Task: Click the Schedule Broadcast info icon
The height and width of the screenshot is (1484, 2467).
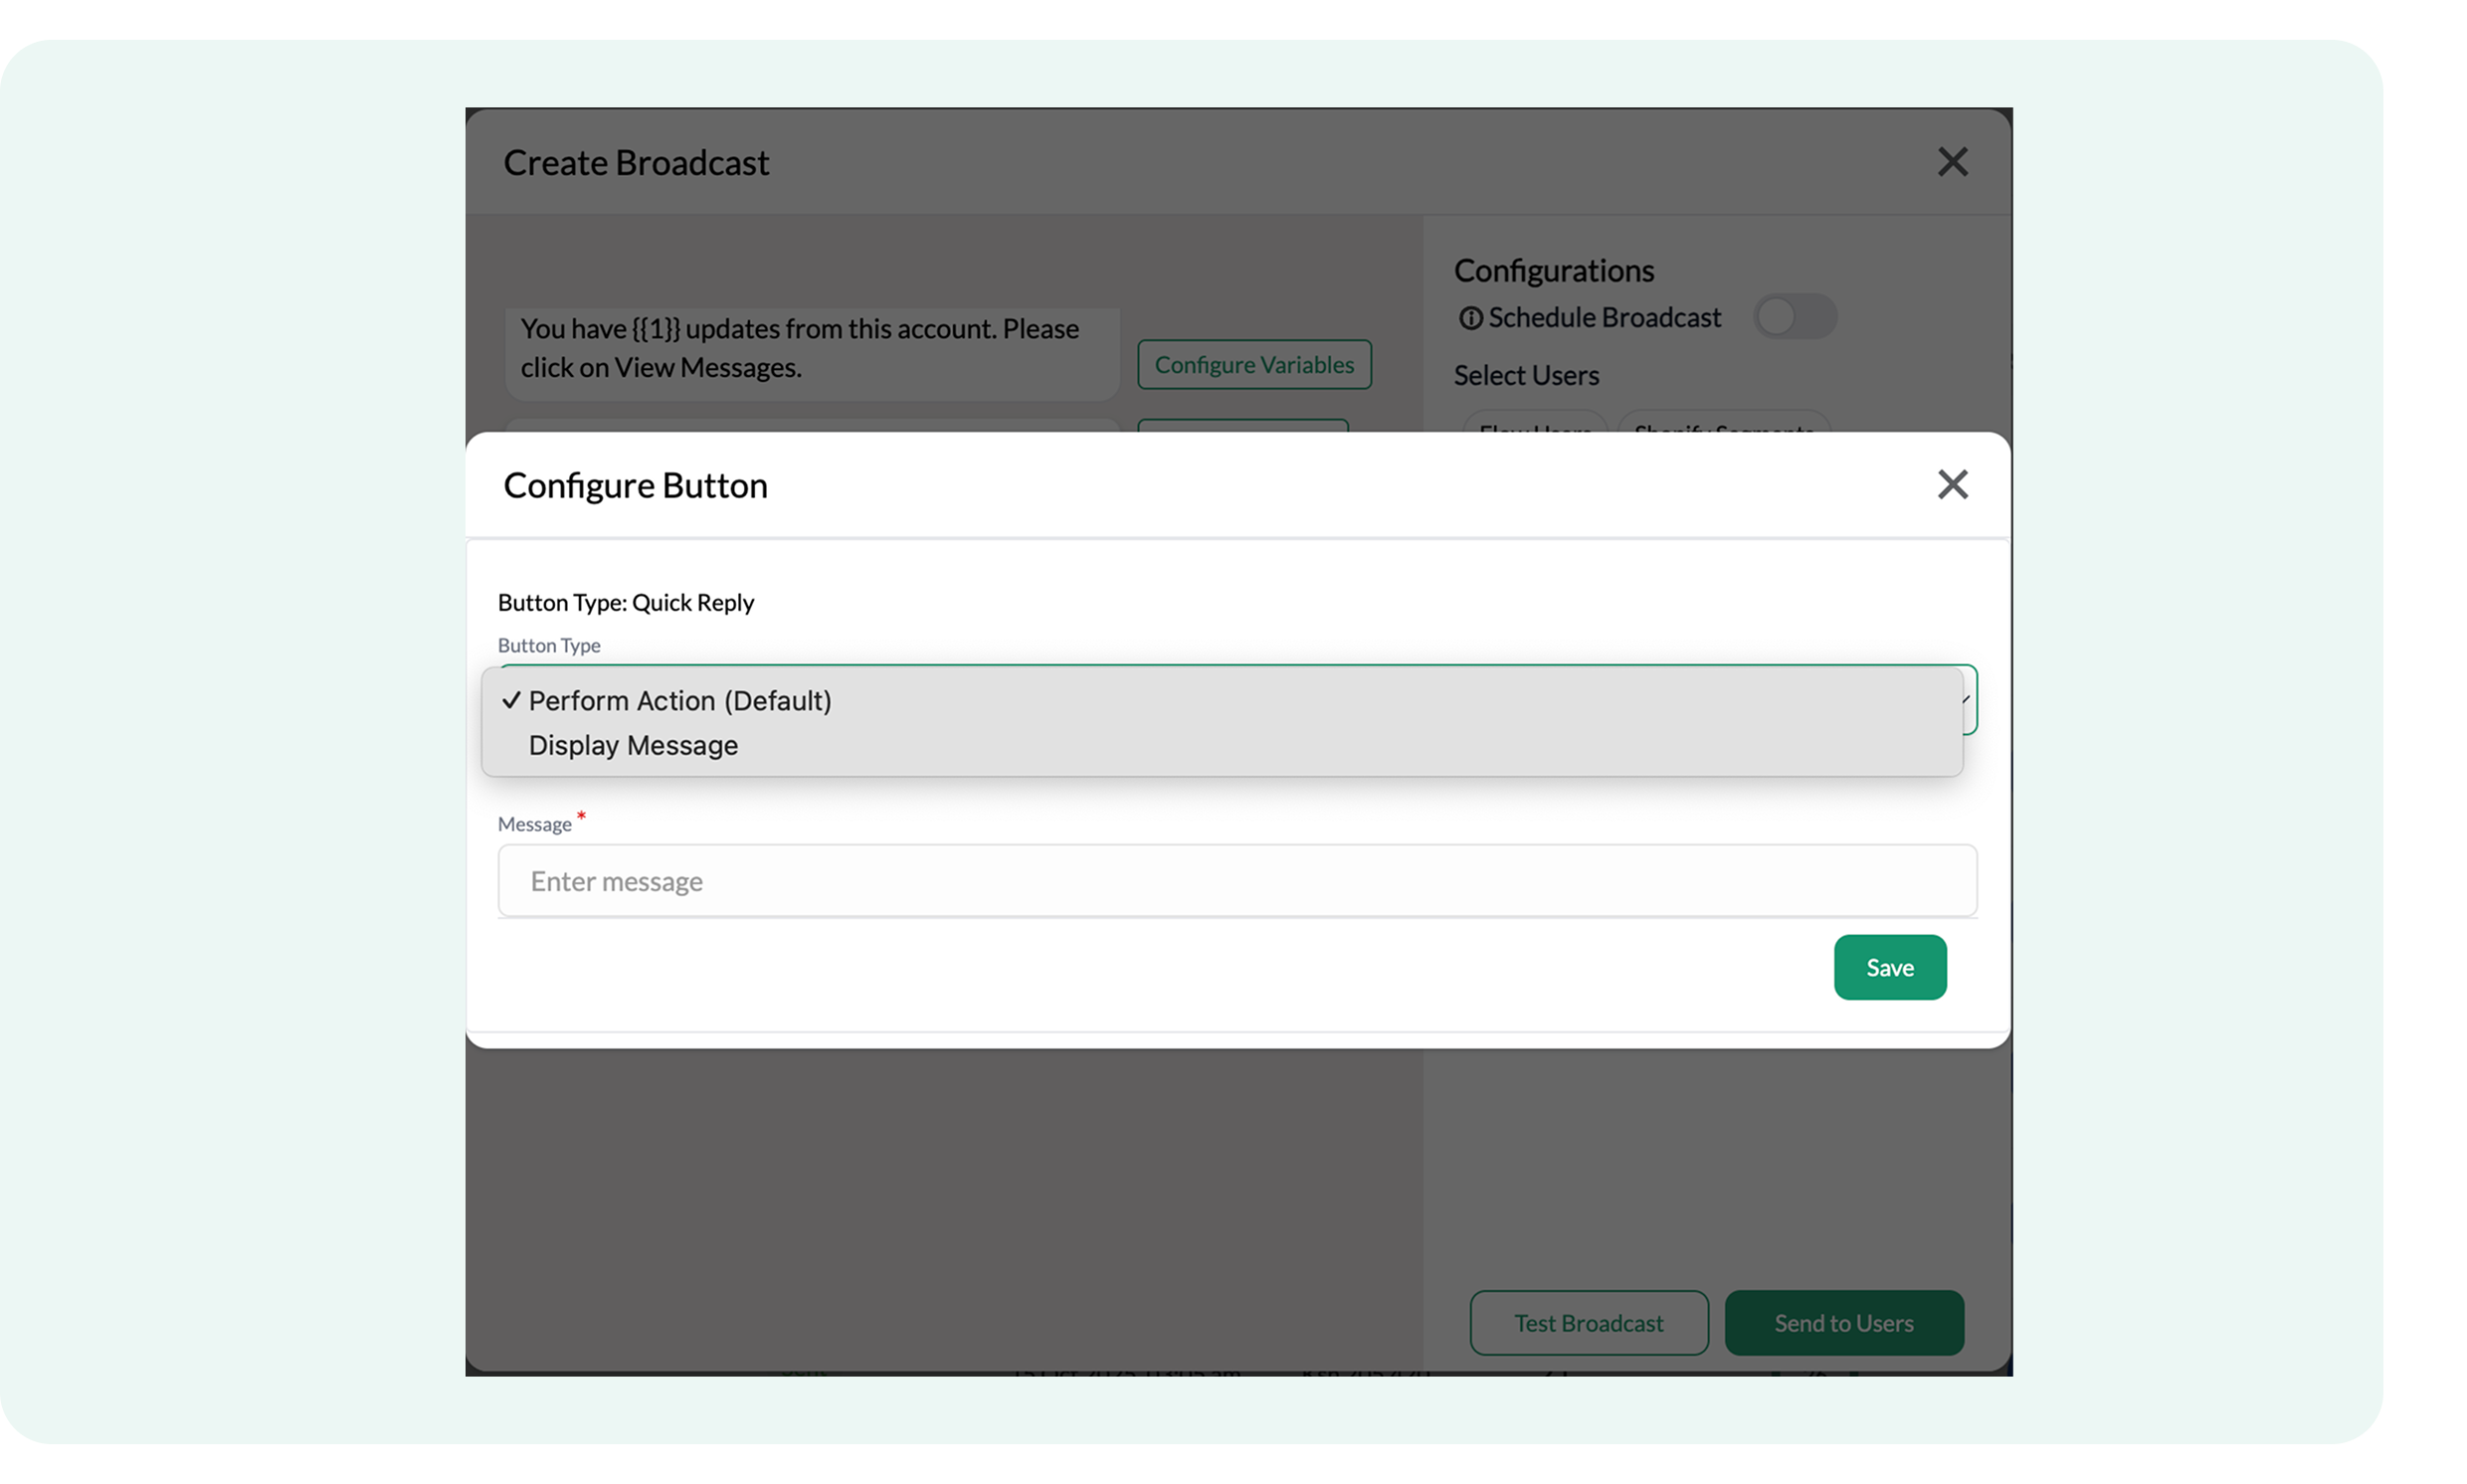Action: 1469,319
